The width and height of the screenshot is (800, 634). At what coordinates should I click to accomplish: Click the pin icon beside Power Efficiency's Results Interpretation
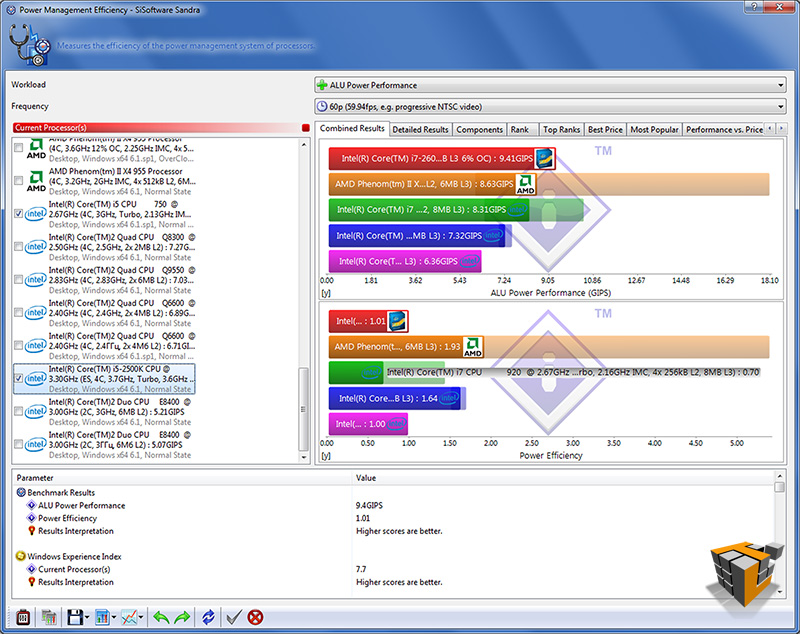[32, 530]
